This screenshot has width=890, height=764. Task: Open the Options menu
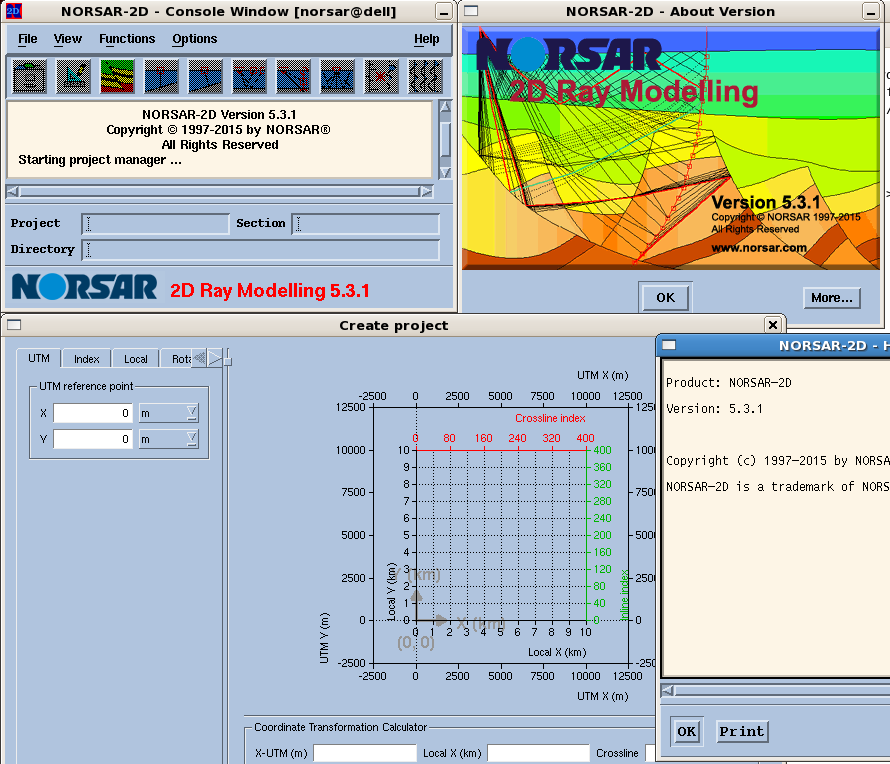pyautogui.click(x=195, y=39)
